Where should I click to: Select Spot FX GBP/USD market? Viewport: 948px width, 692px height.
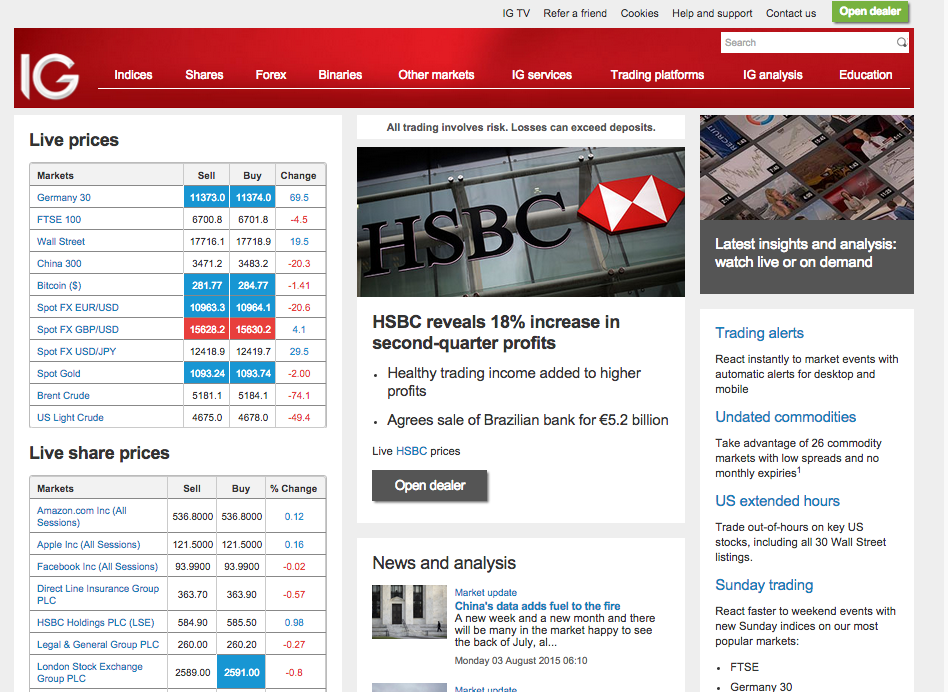(77, 330)
